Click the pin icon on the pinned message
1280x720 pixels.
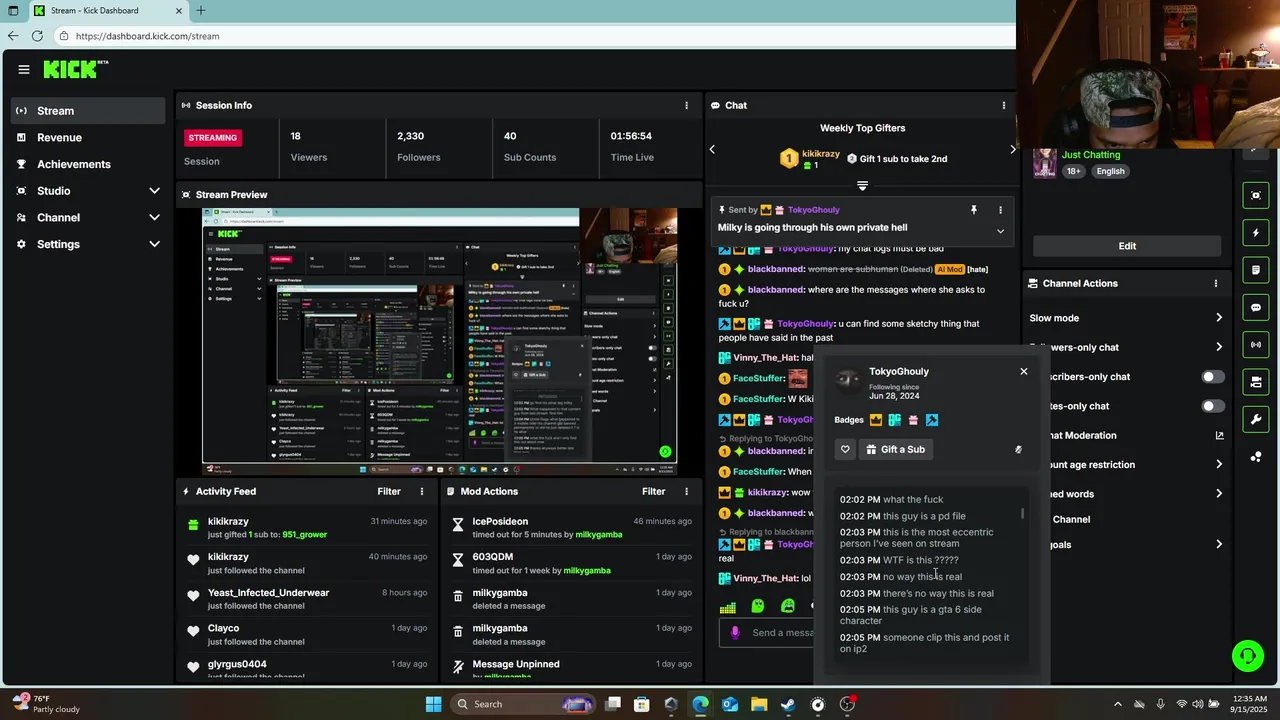(x=973, y=210)
